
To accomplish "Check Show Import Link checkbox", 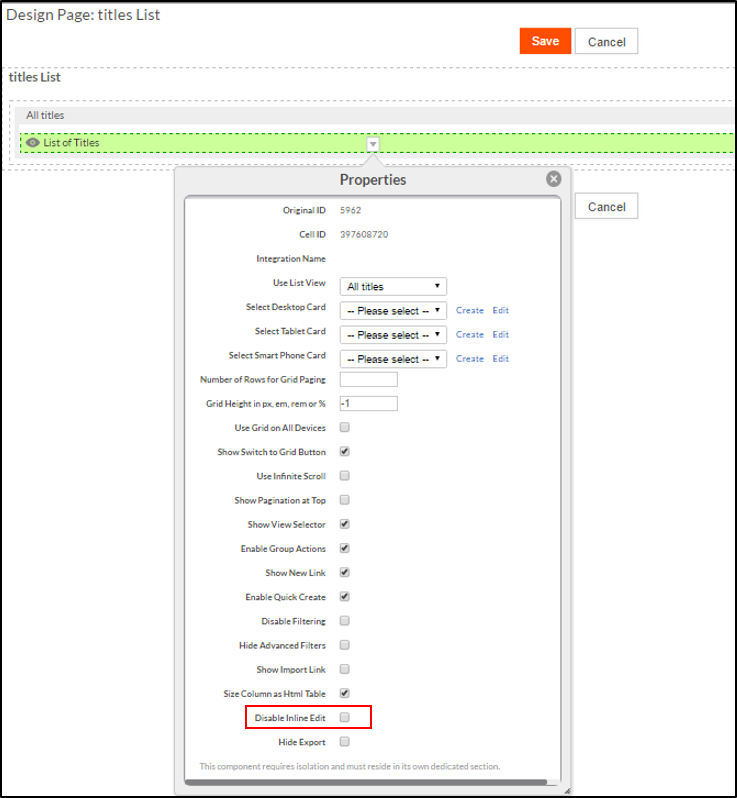I will 345,669.
